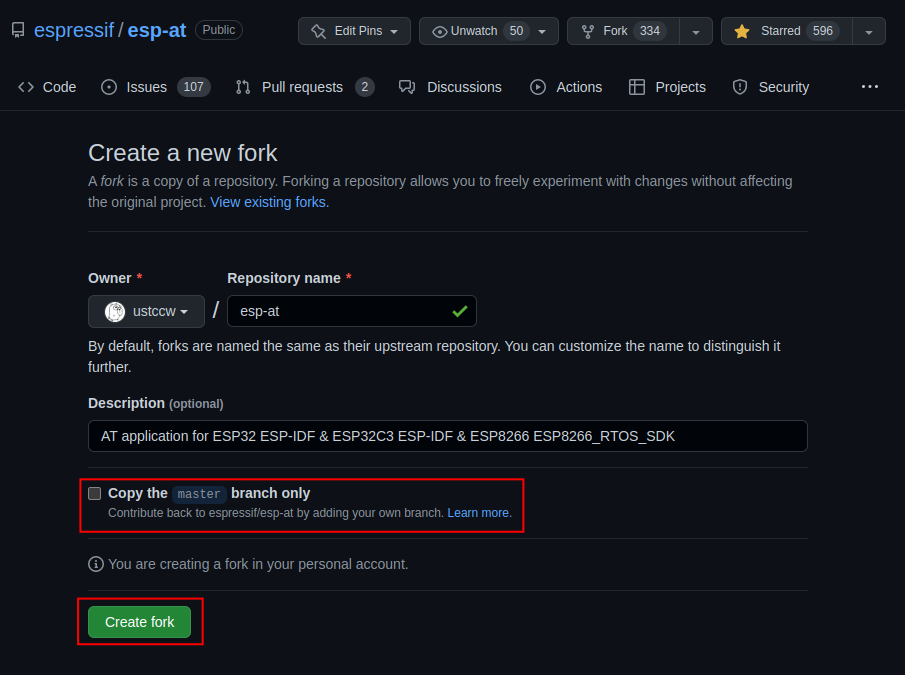This screenshot has width=905, height=675.
Task: Click the star icon on Starred button
Action: click(740, 30)
